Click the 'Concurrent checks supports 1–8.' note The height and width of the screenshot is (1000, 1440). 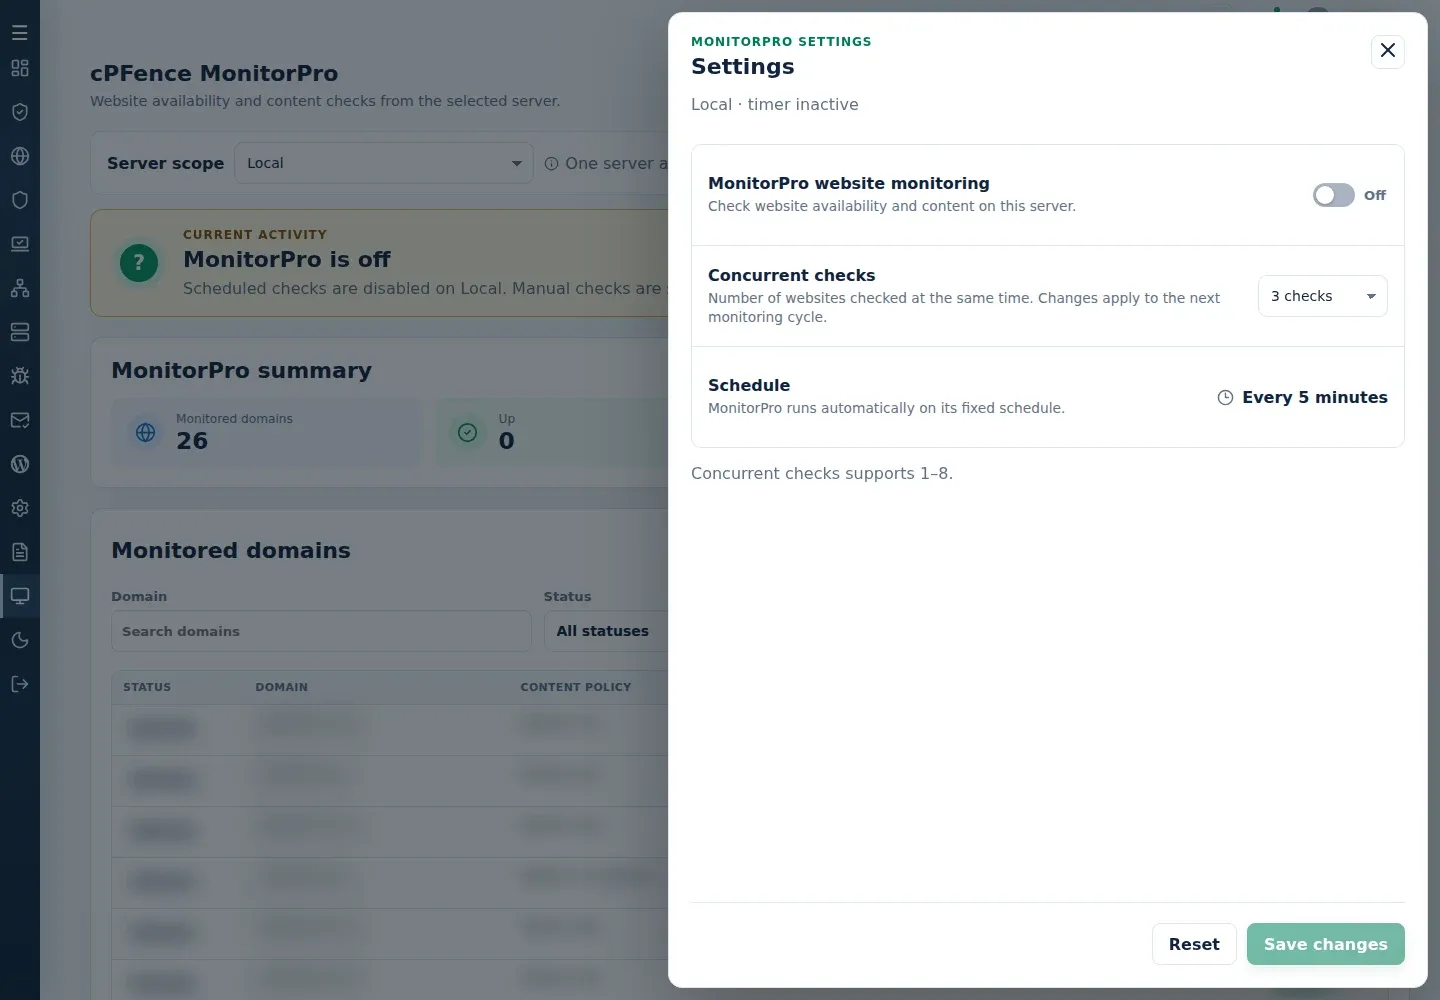[822, 473]
